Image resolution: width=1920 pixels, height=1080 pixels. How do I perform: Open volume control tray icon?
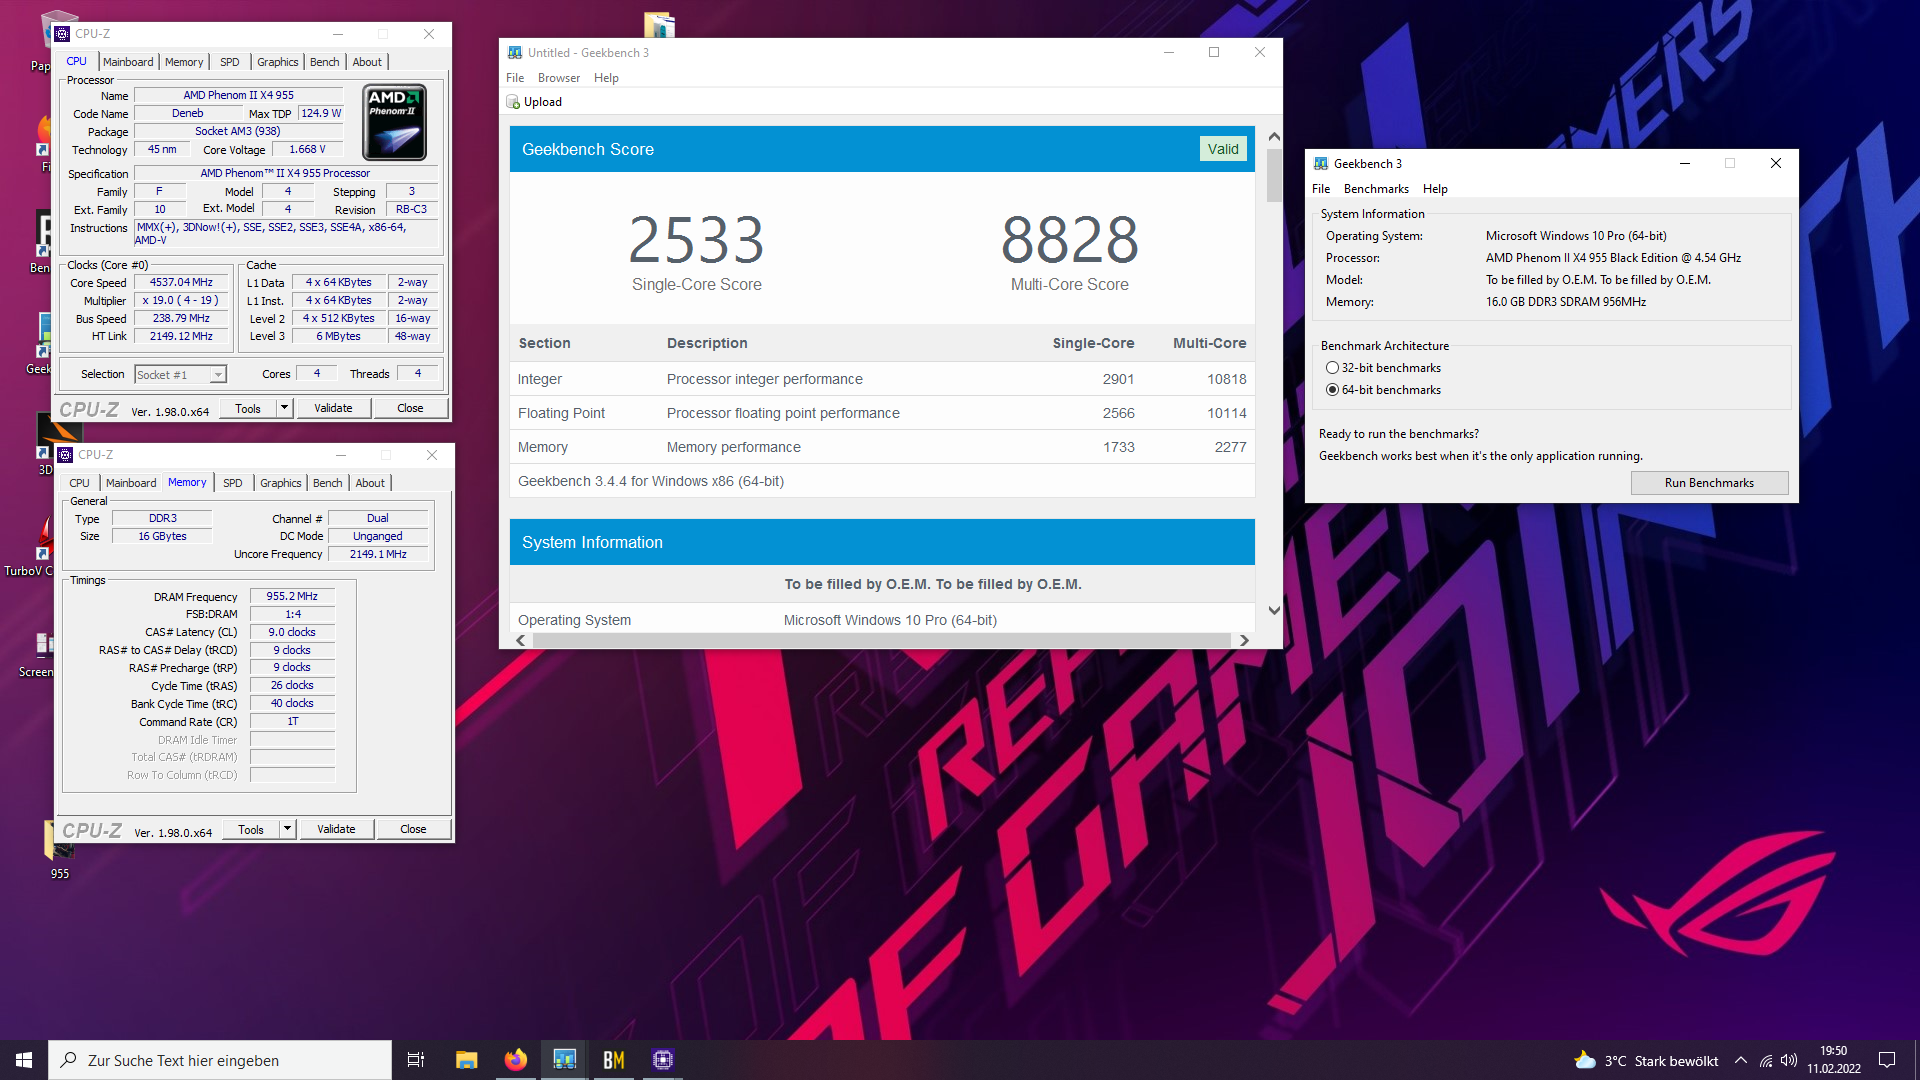[1789, 1060]
